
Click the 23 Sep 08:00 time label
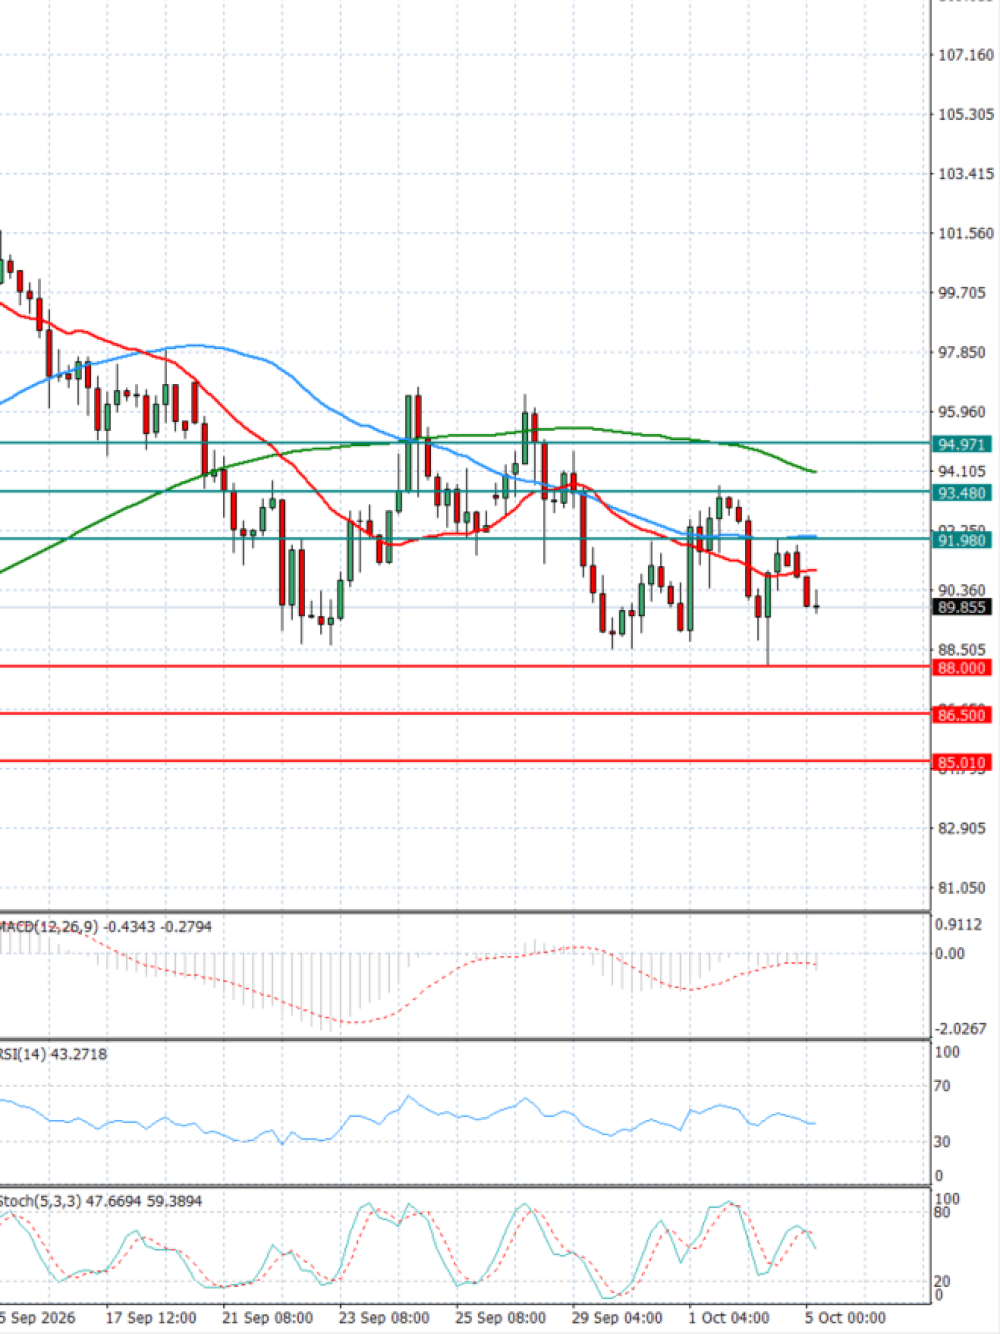point(384,1318)
